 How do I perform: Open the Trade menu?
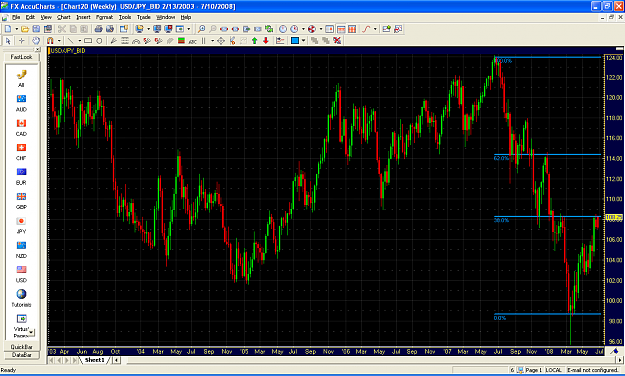pyautogui.click(x=143, y=17)
